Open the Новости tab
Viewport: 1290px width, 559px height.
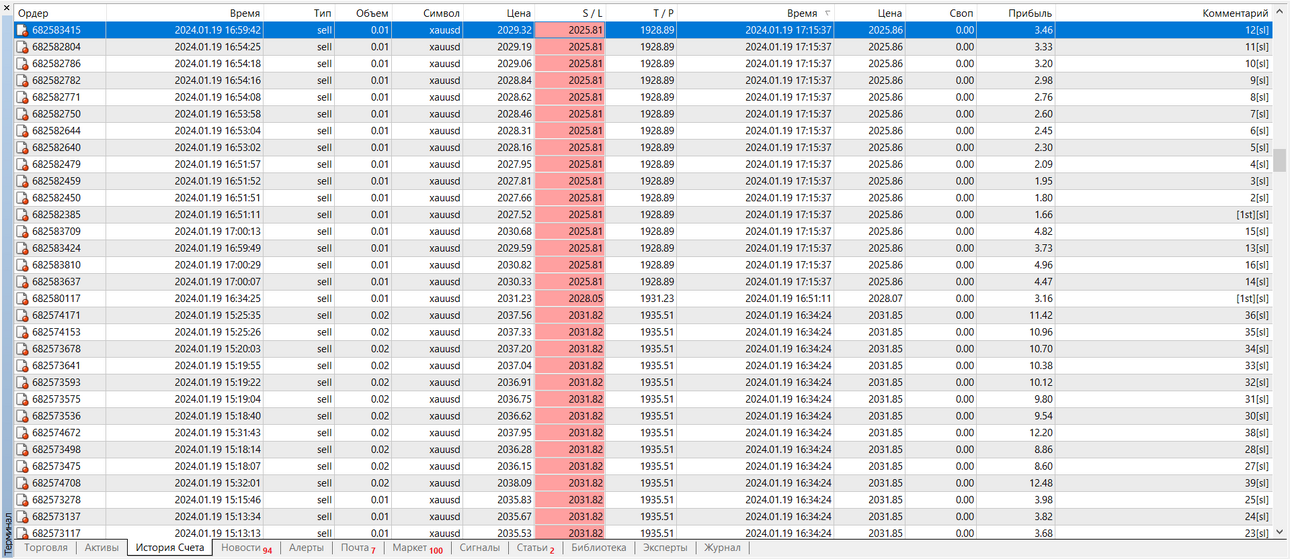tap(246, 548)
